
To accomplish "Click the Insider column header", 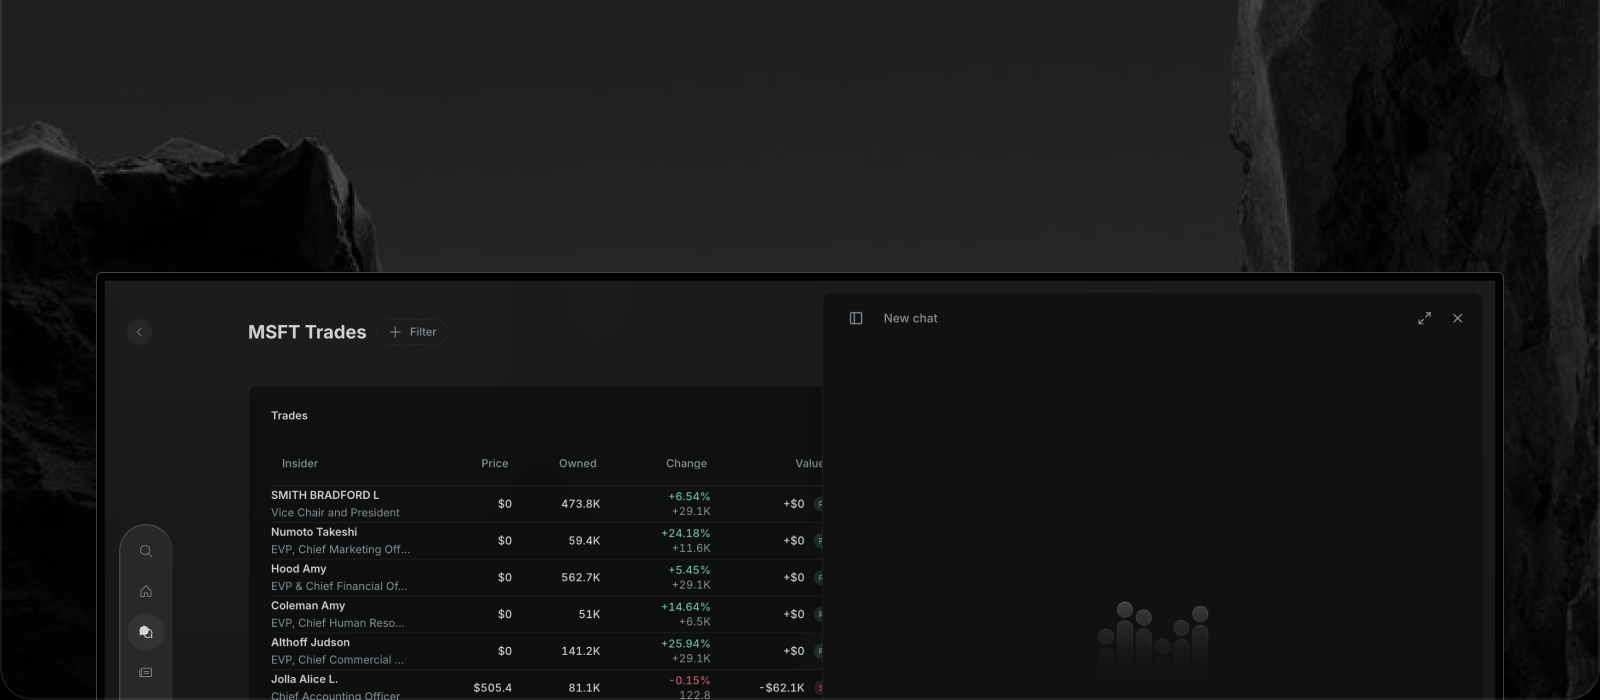I will click(300, 464).
